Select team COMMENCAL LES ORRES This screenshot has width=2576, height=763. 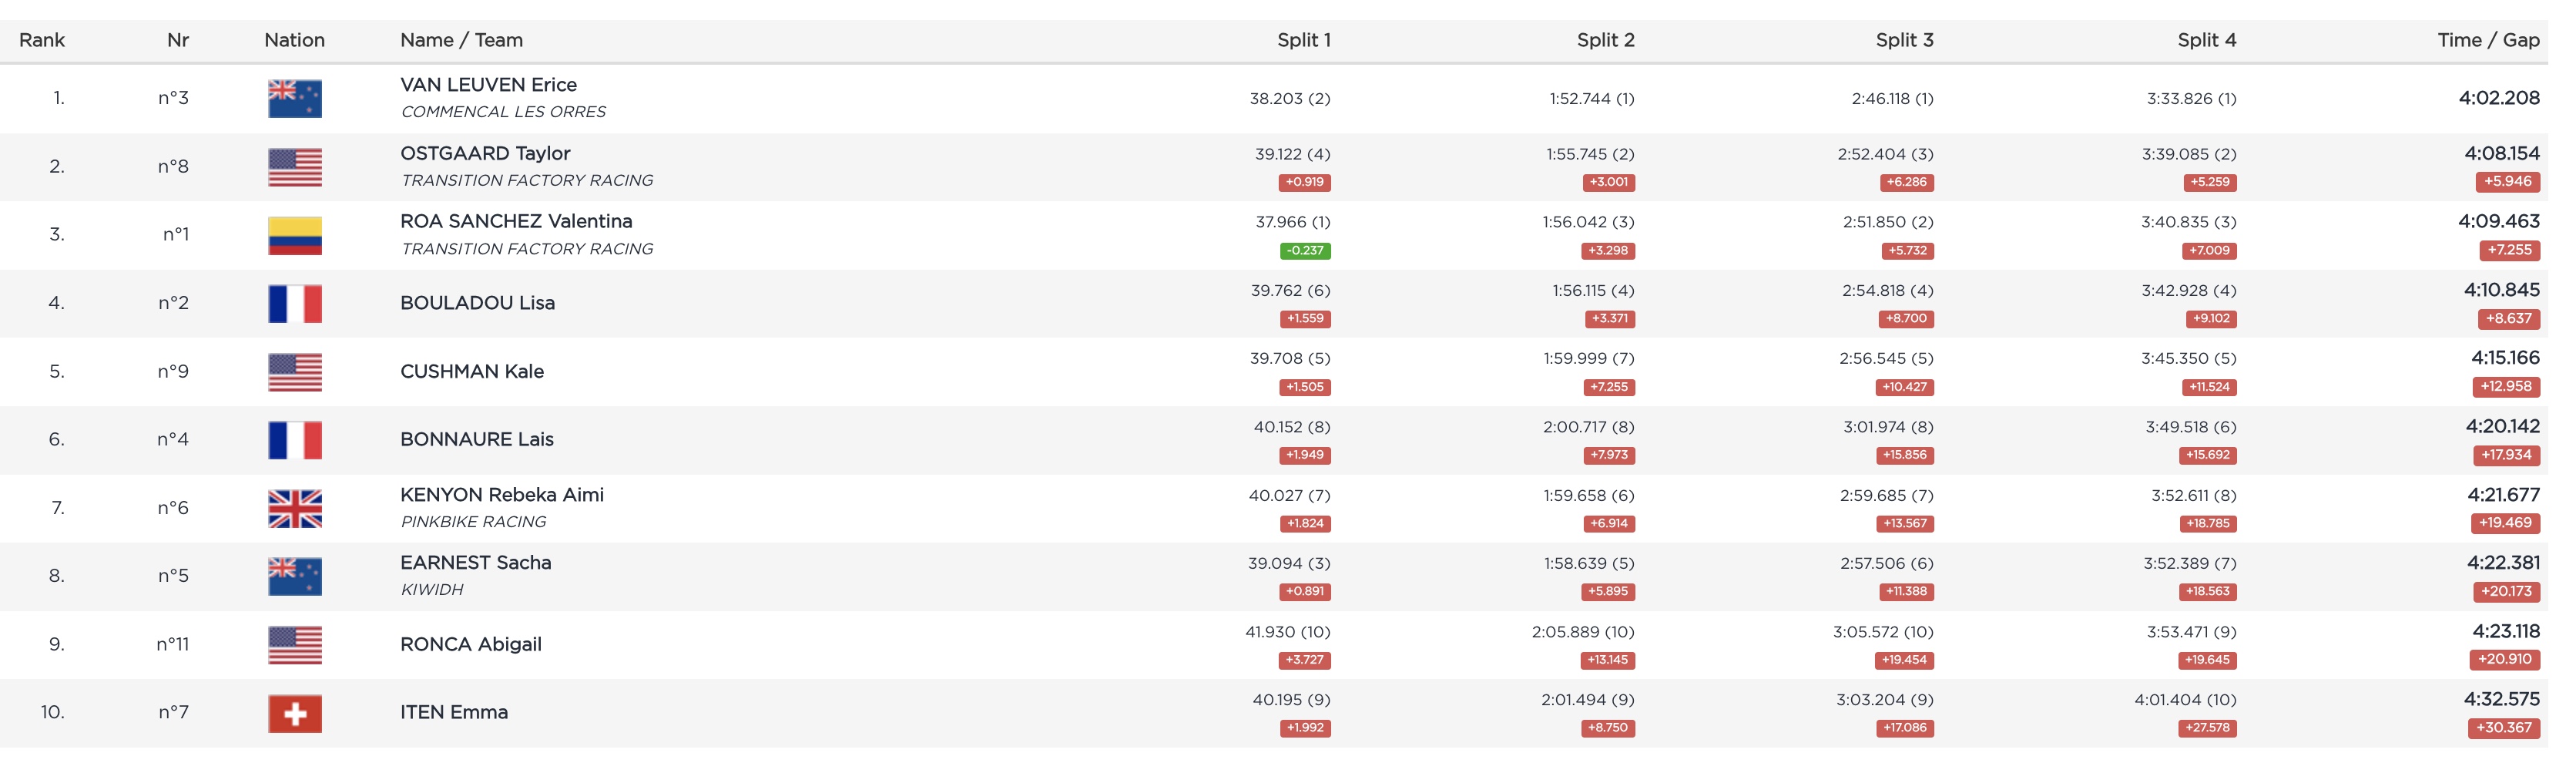(503, 112)
